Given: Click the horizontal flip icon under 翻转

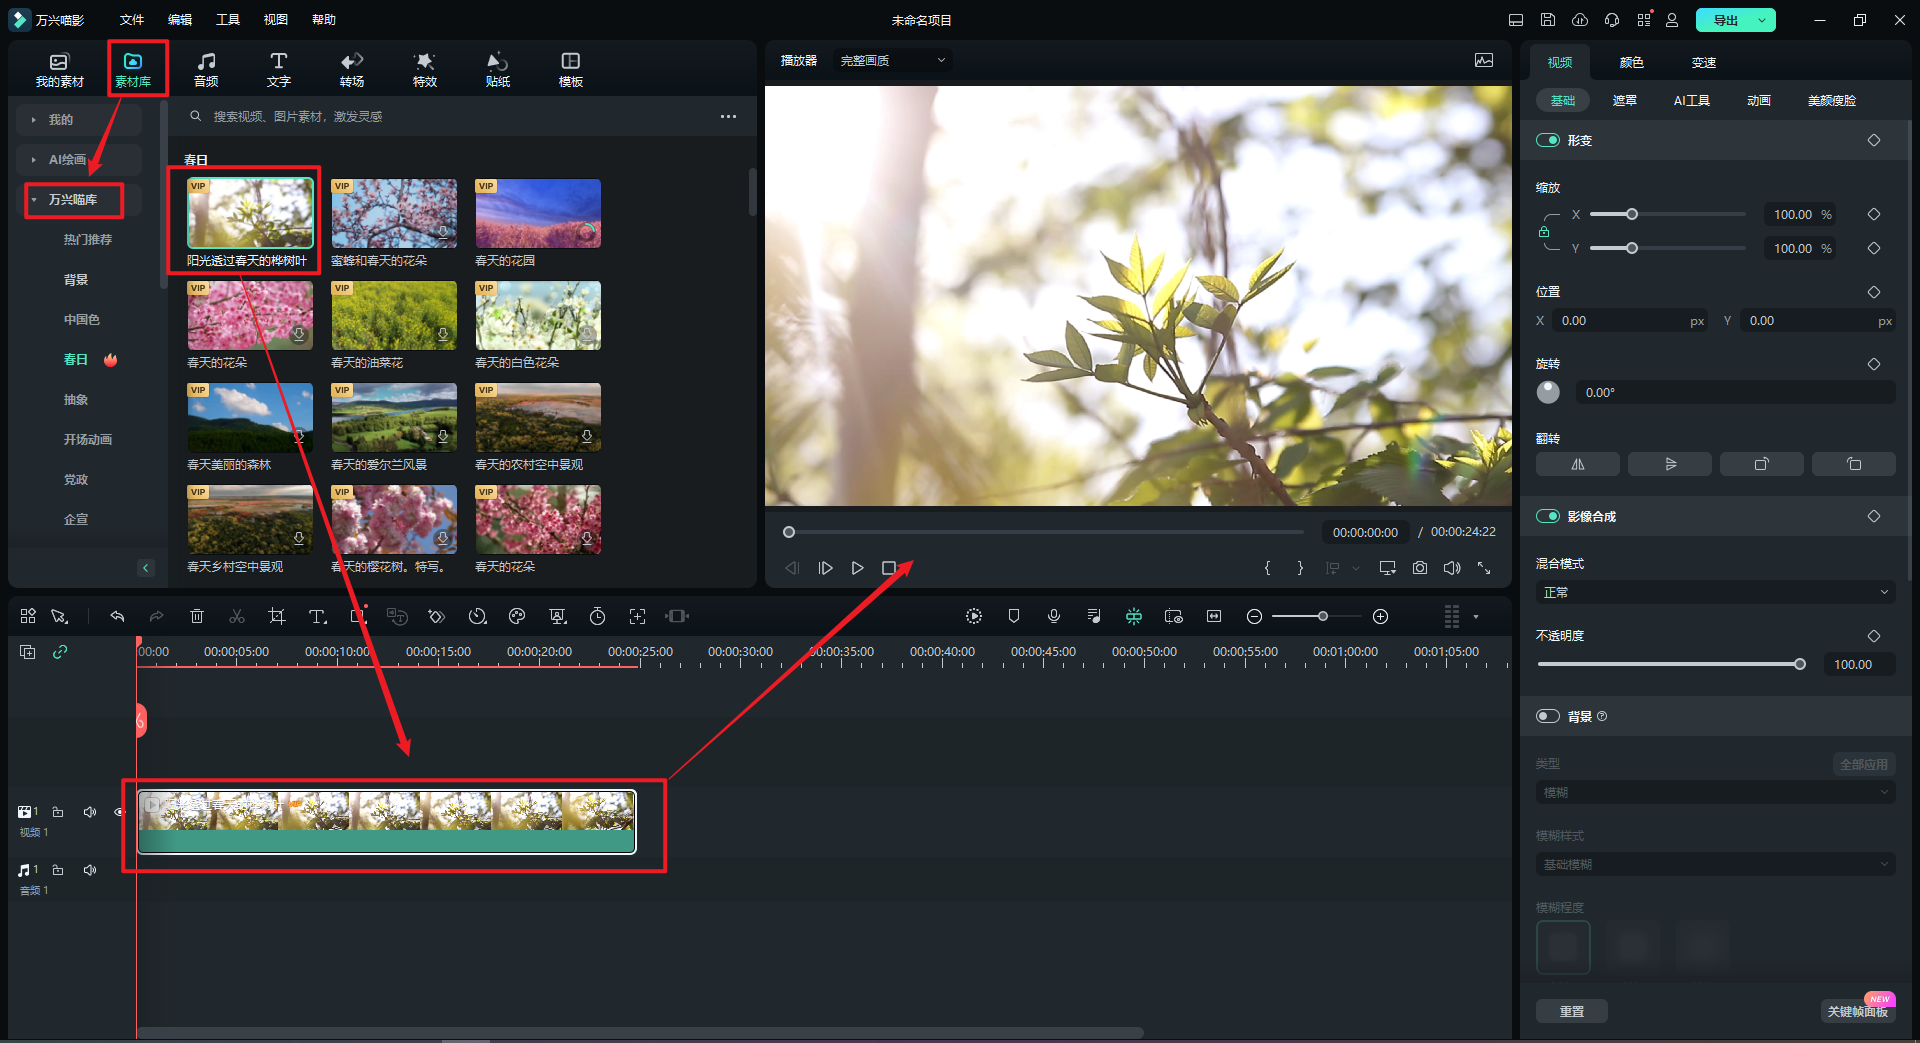Looking at the screenshot, I should pos(1577,464).
